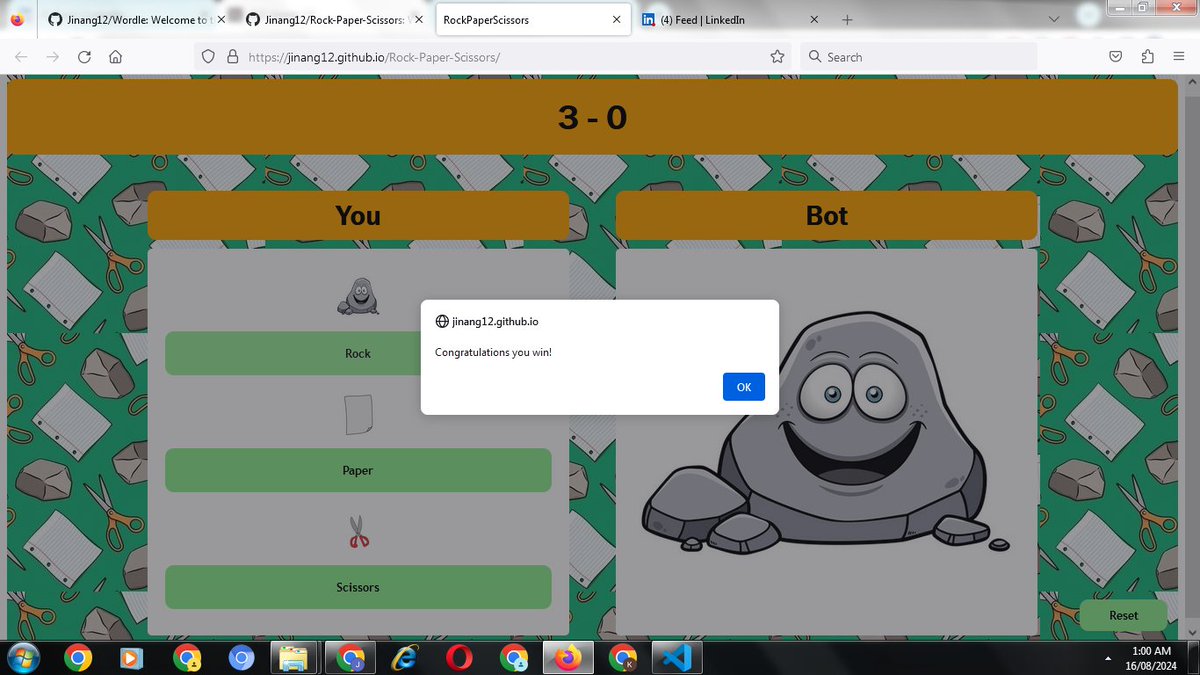
Task: Go forward one page
Action: 52,57
